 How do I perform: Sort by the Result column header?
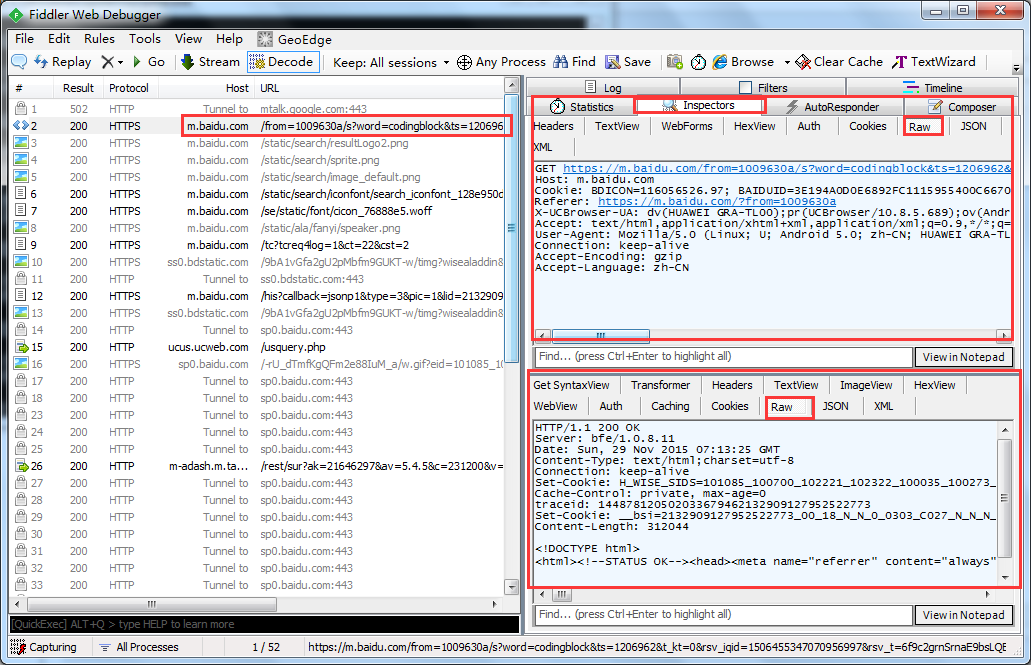[78, 87]
